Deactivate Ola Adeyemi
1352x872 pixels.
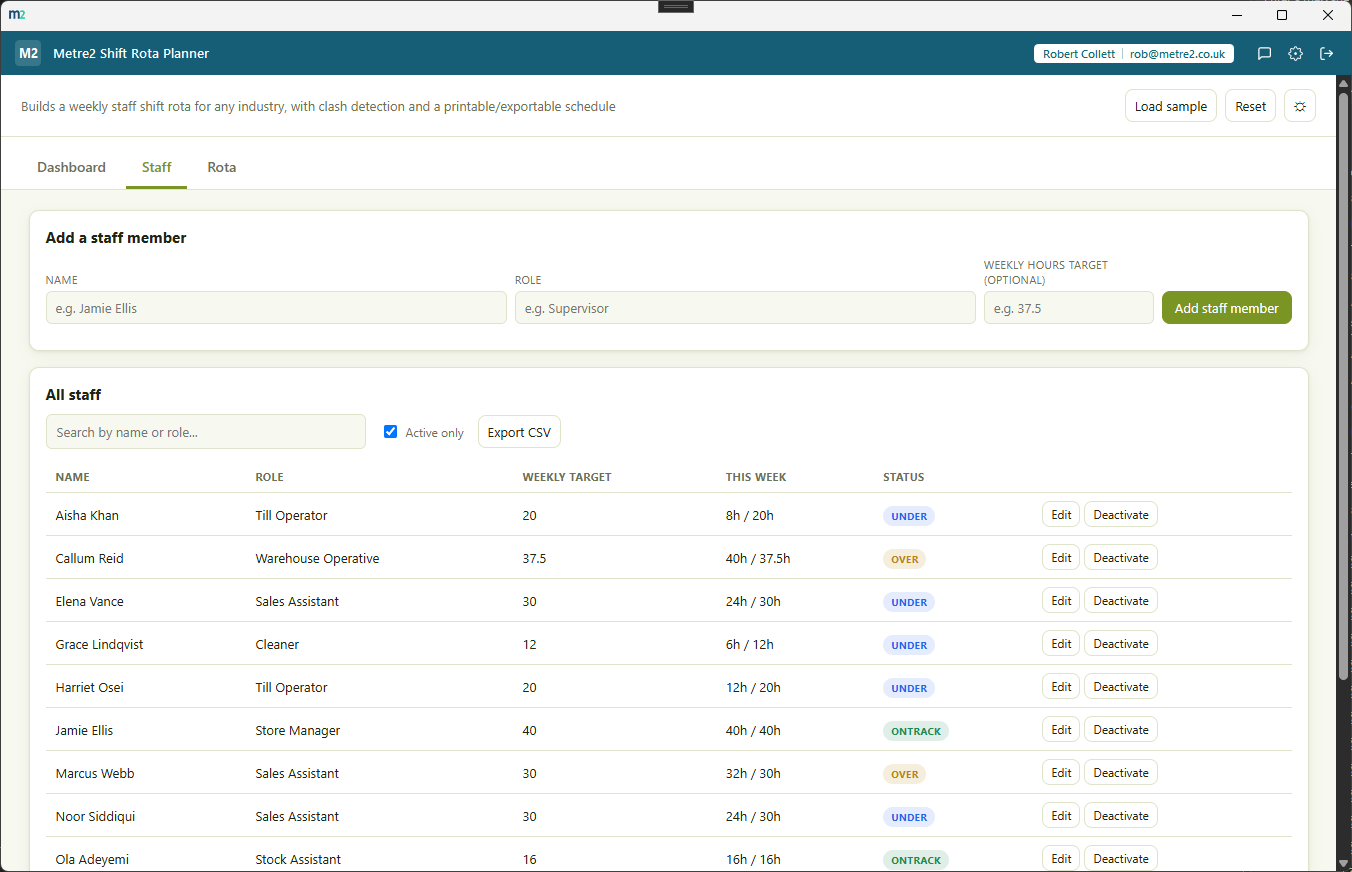click(1121, 859)
